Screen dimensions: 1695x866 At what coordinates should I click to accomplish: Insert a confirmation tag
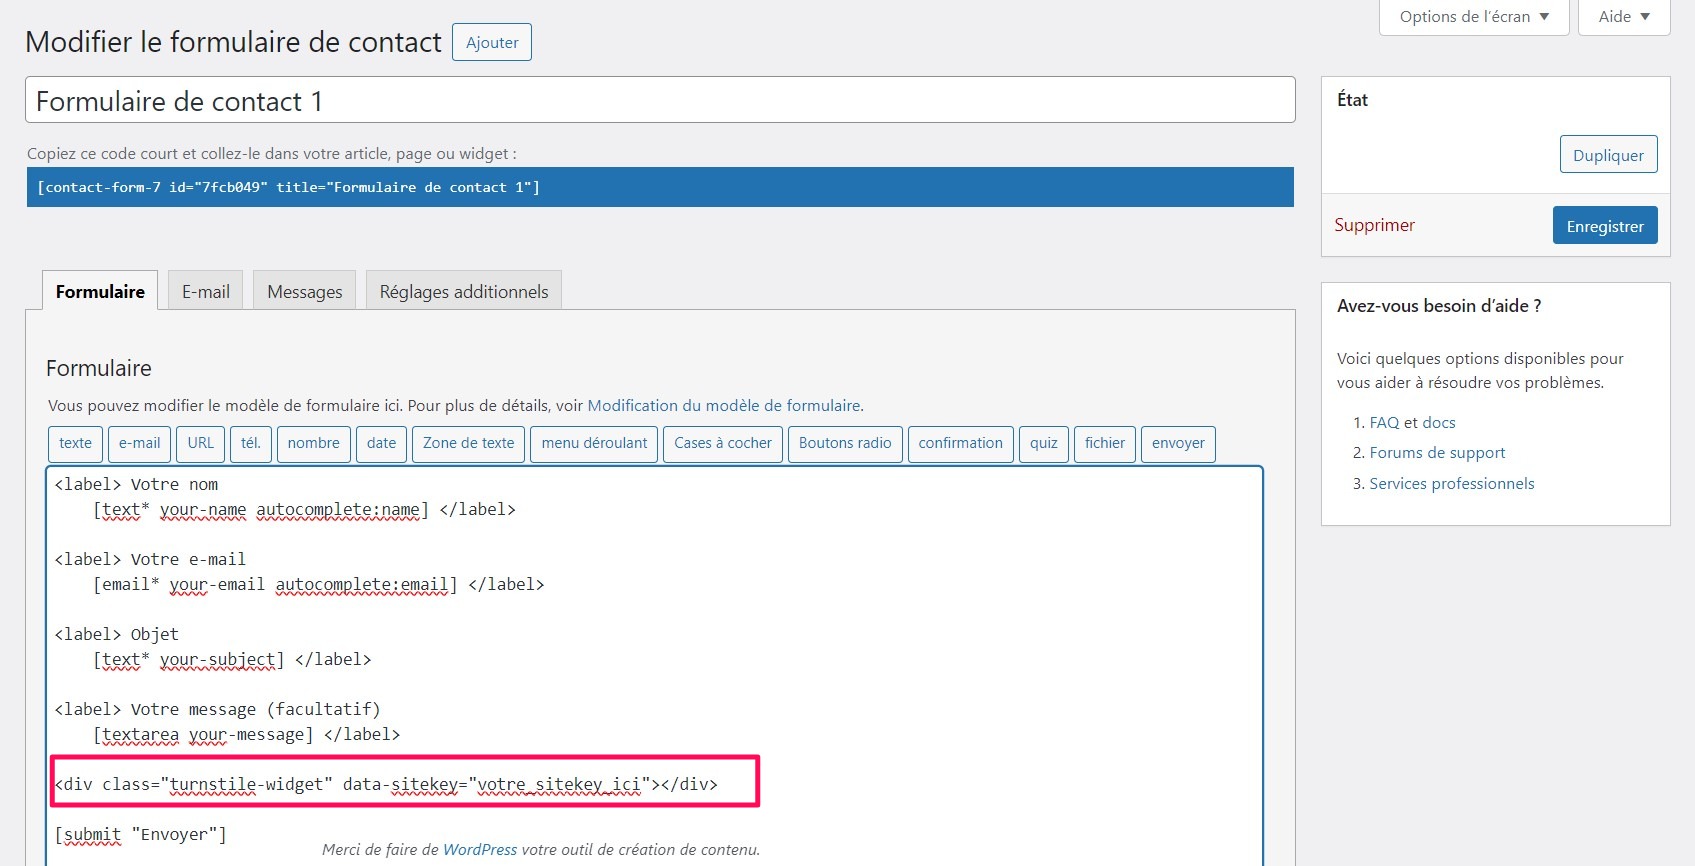pos(960,443)
